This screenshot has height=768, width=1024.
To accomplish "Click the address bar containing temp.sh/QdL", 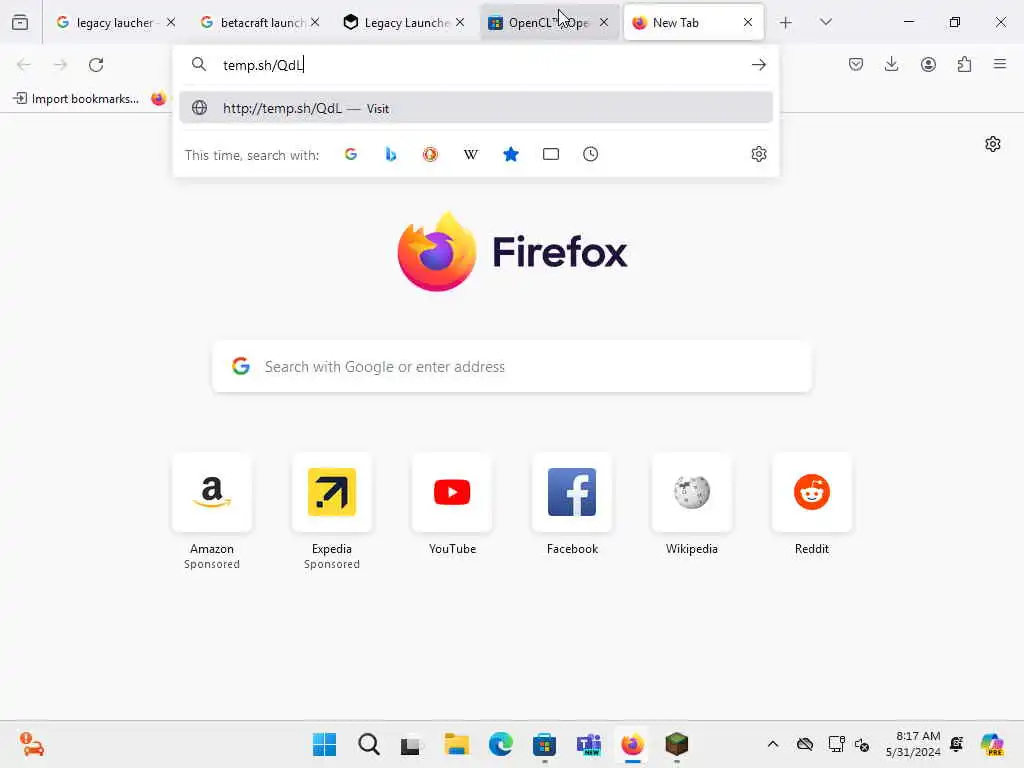I will (475, 65).
